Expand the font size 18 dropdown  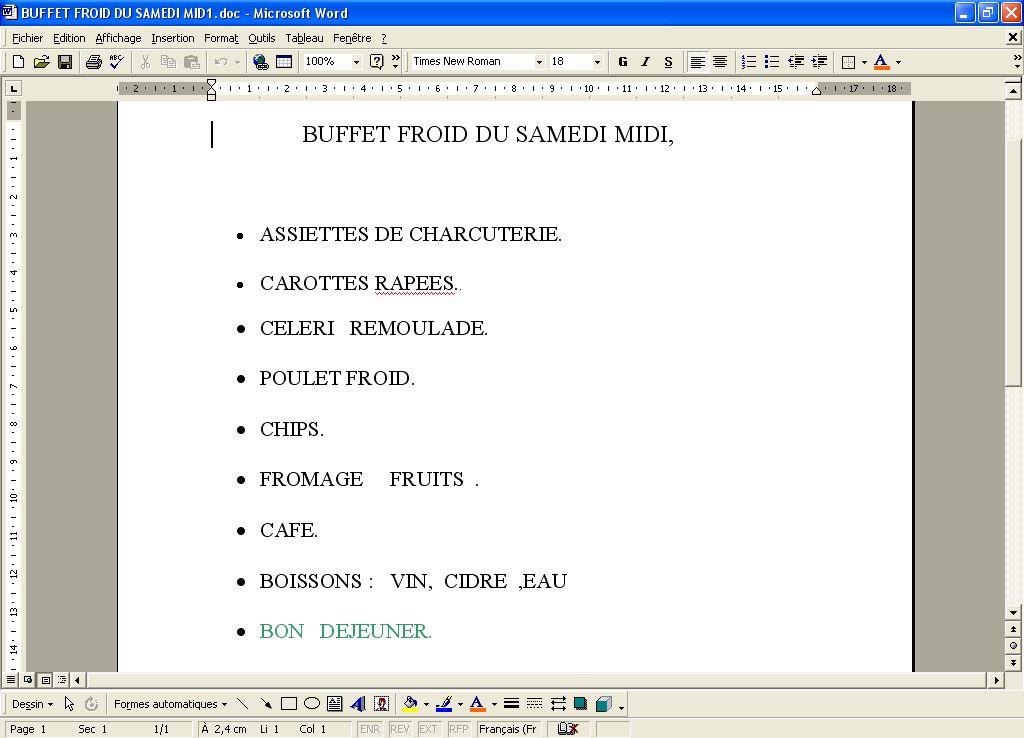pos(597,62)
